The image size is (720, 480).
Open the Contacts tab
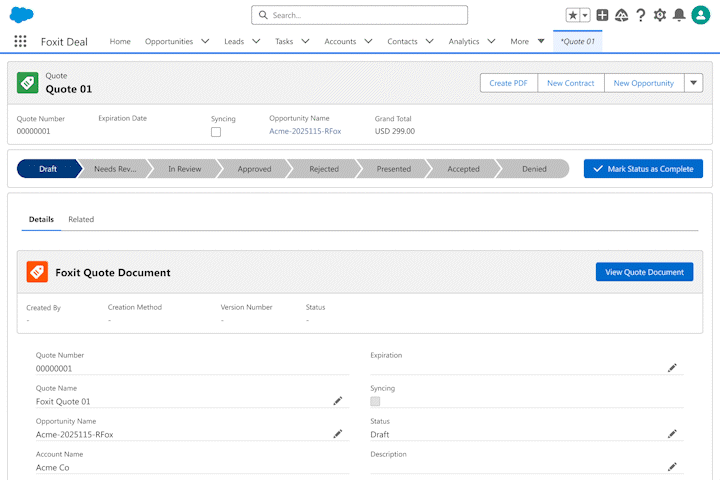pyautogui.click(x=402, y=41)
